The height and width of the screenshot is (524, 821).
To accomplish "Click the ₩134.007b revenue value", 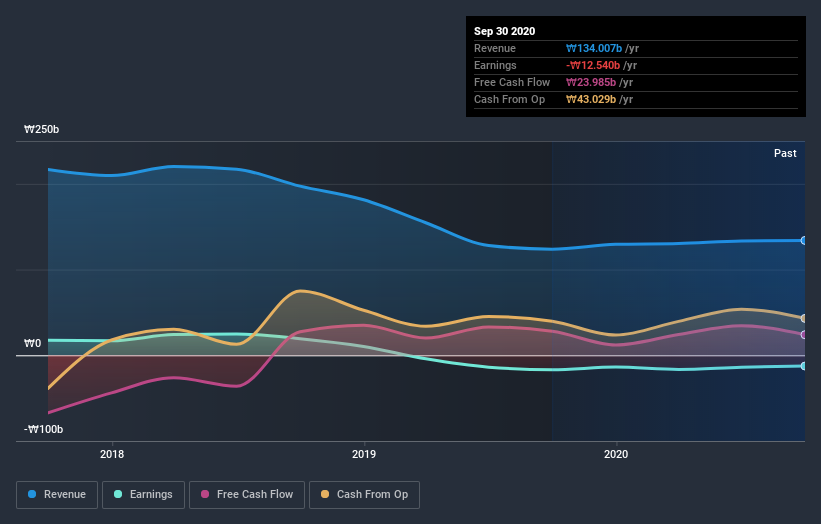I will [594, 48].
